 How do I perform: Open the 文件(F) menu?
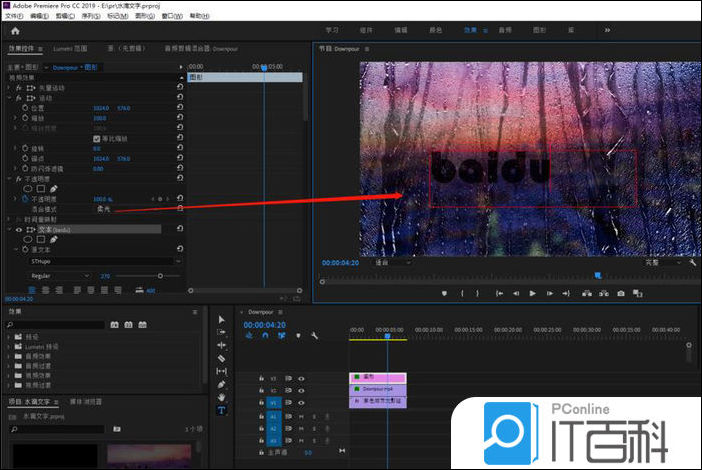[x=13, y=16]
